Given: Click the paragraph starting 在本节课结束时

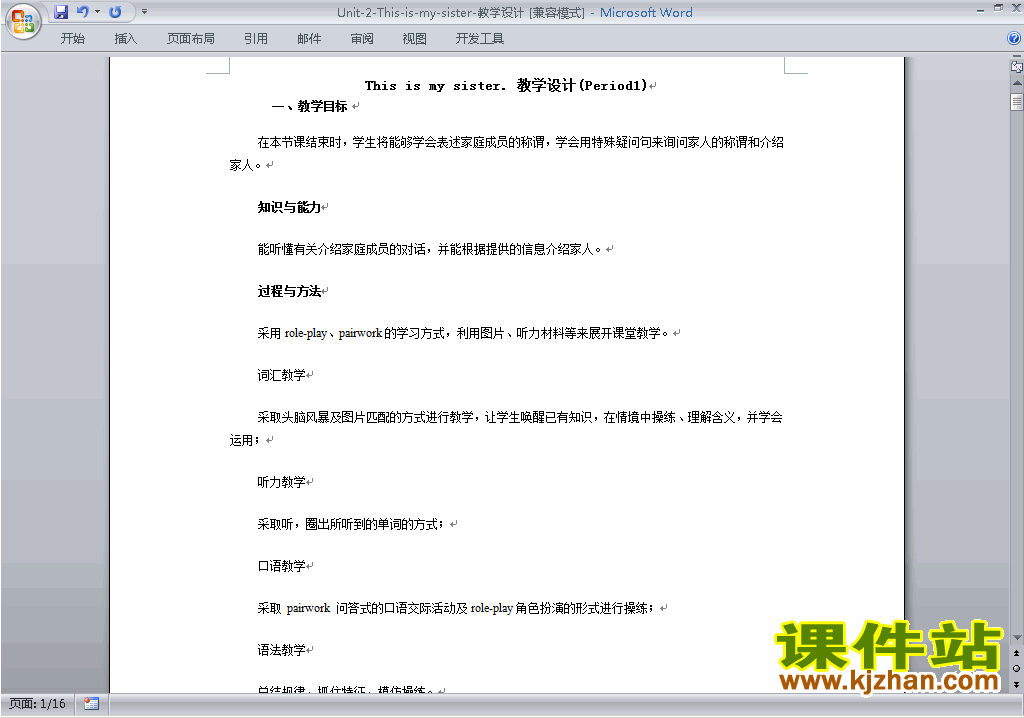Looking at the screenshot, I should pyautogui.click(x=506, y=154).
